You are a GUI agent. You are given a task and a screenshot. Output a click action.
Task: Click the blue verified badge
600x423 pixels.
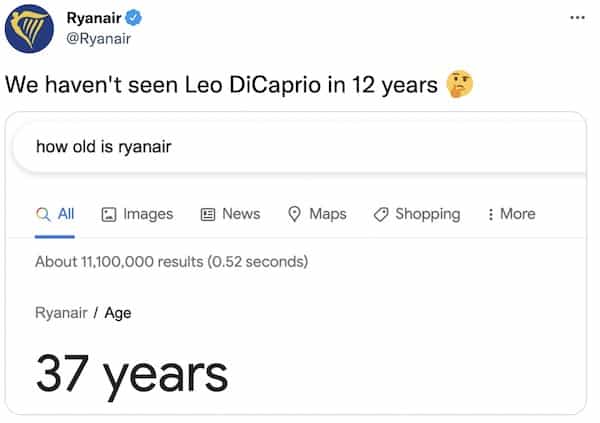pos(134,18)
